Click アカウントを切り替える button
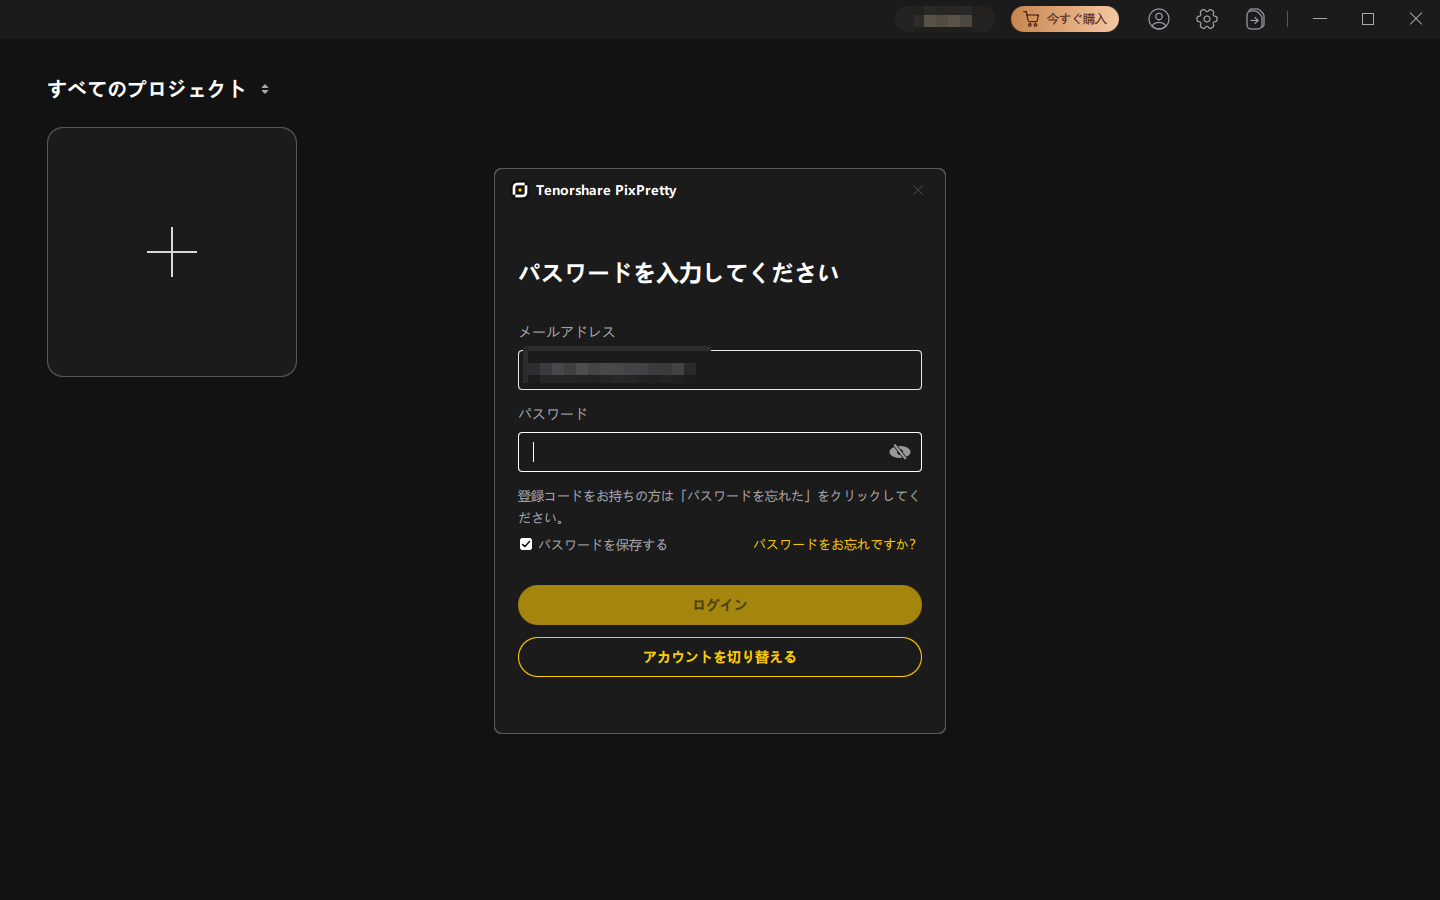 (x=719, y=657)
